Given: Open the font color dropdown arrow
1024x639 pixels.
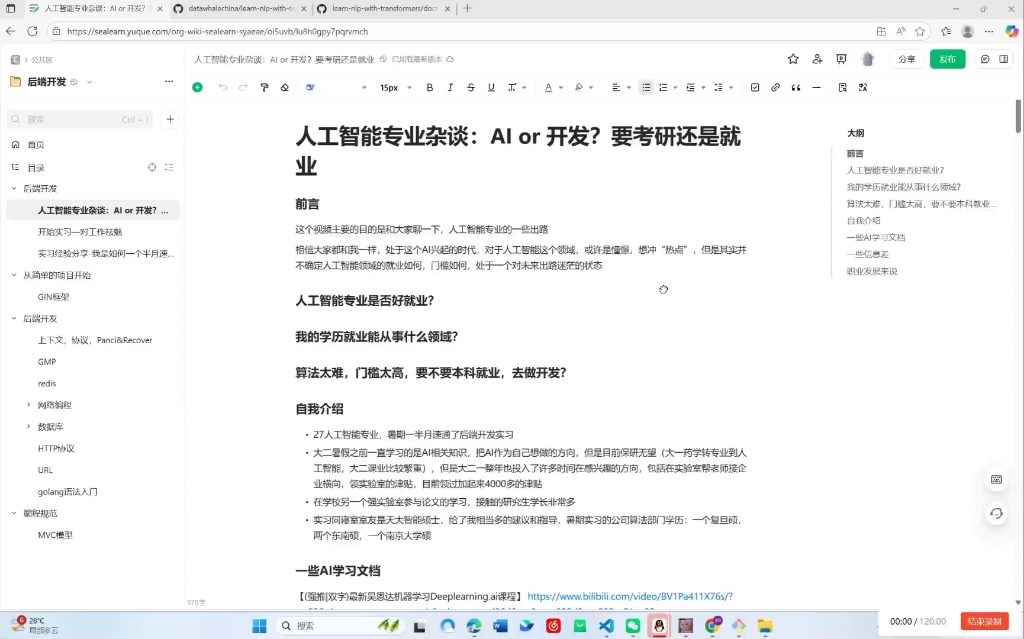Looking at the screenshot, I should 560,88.
